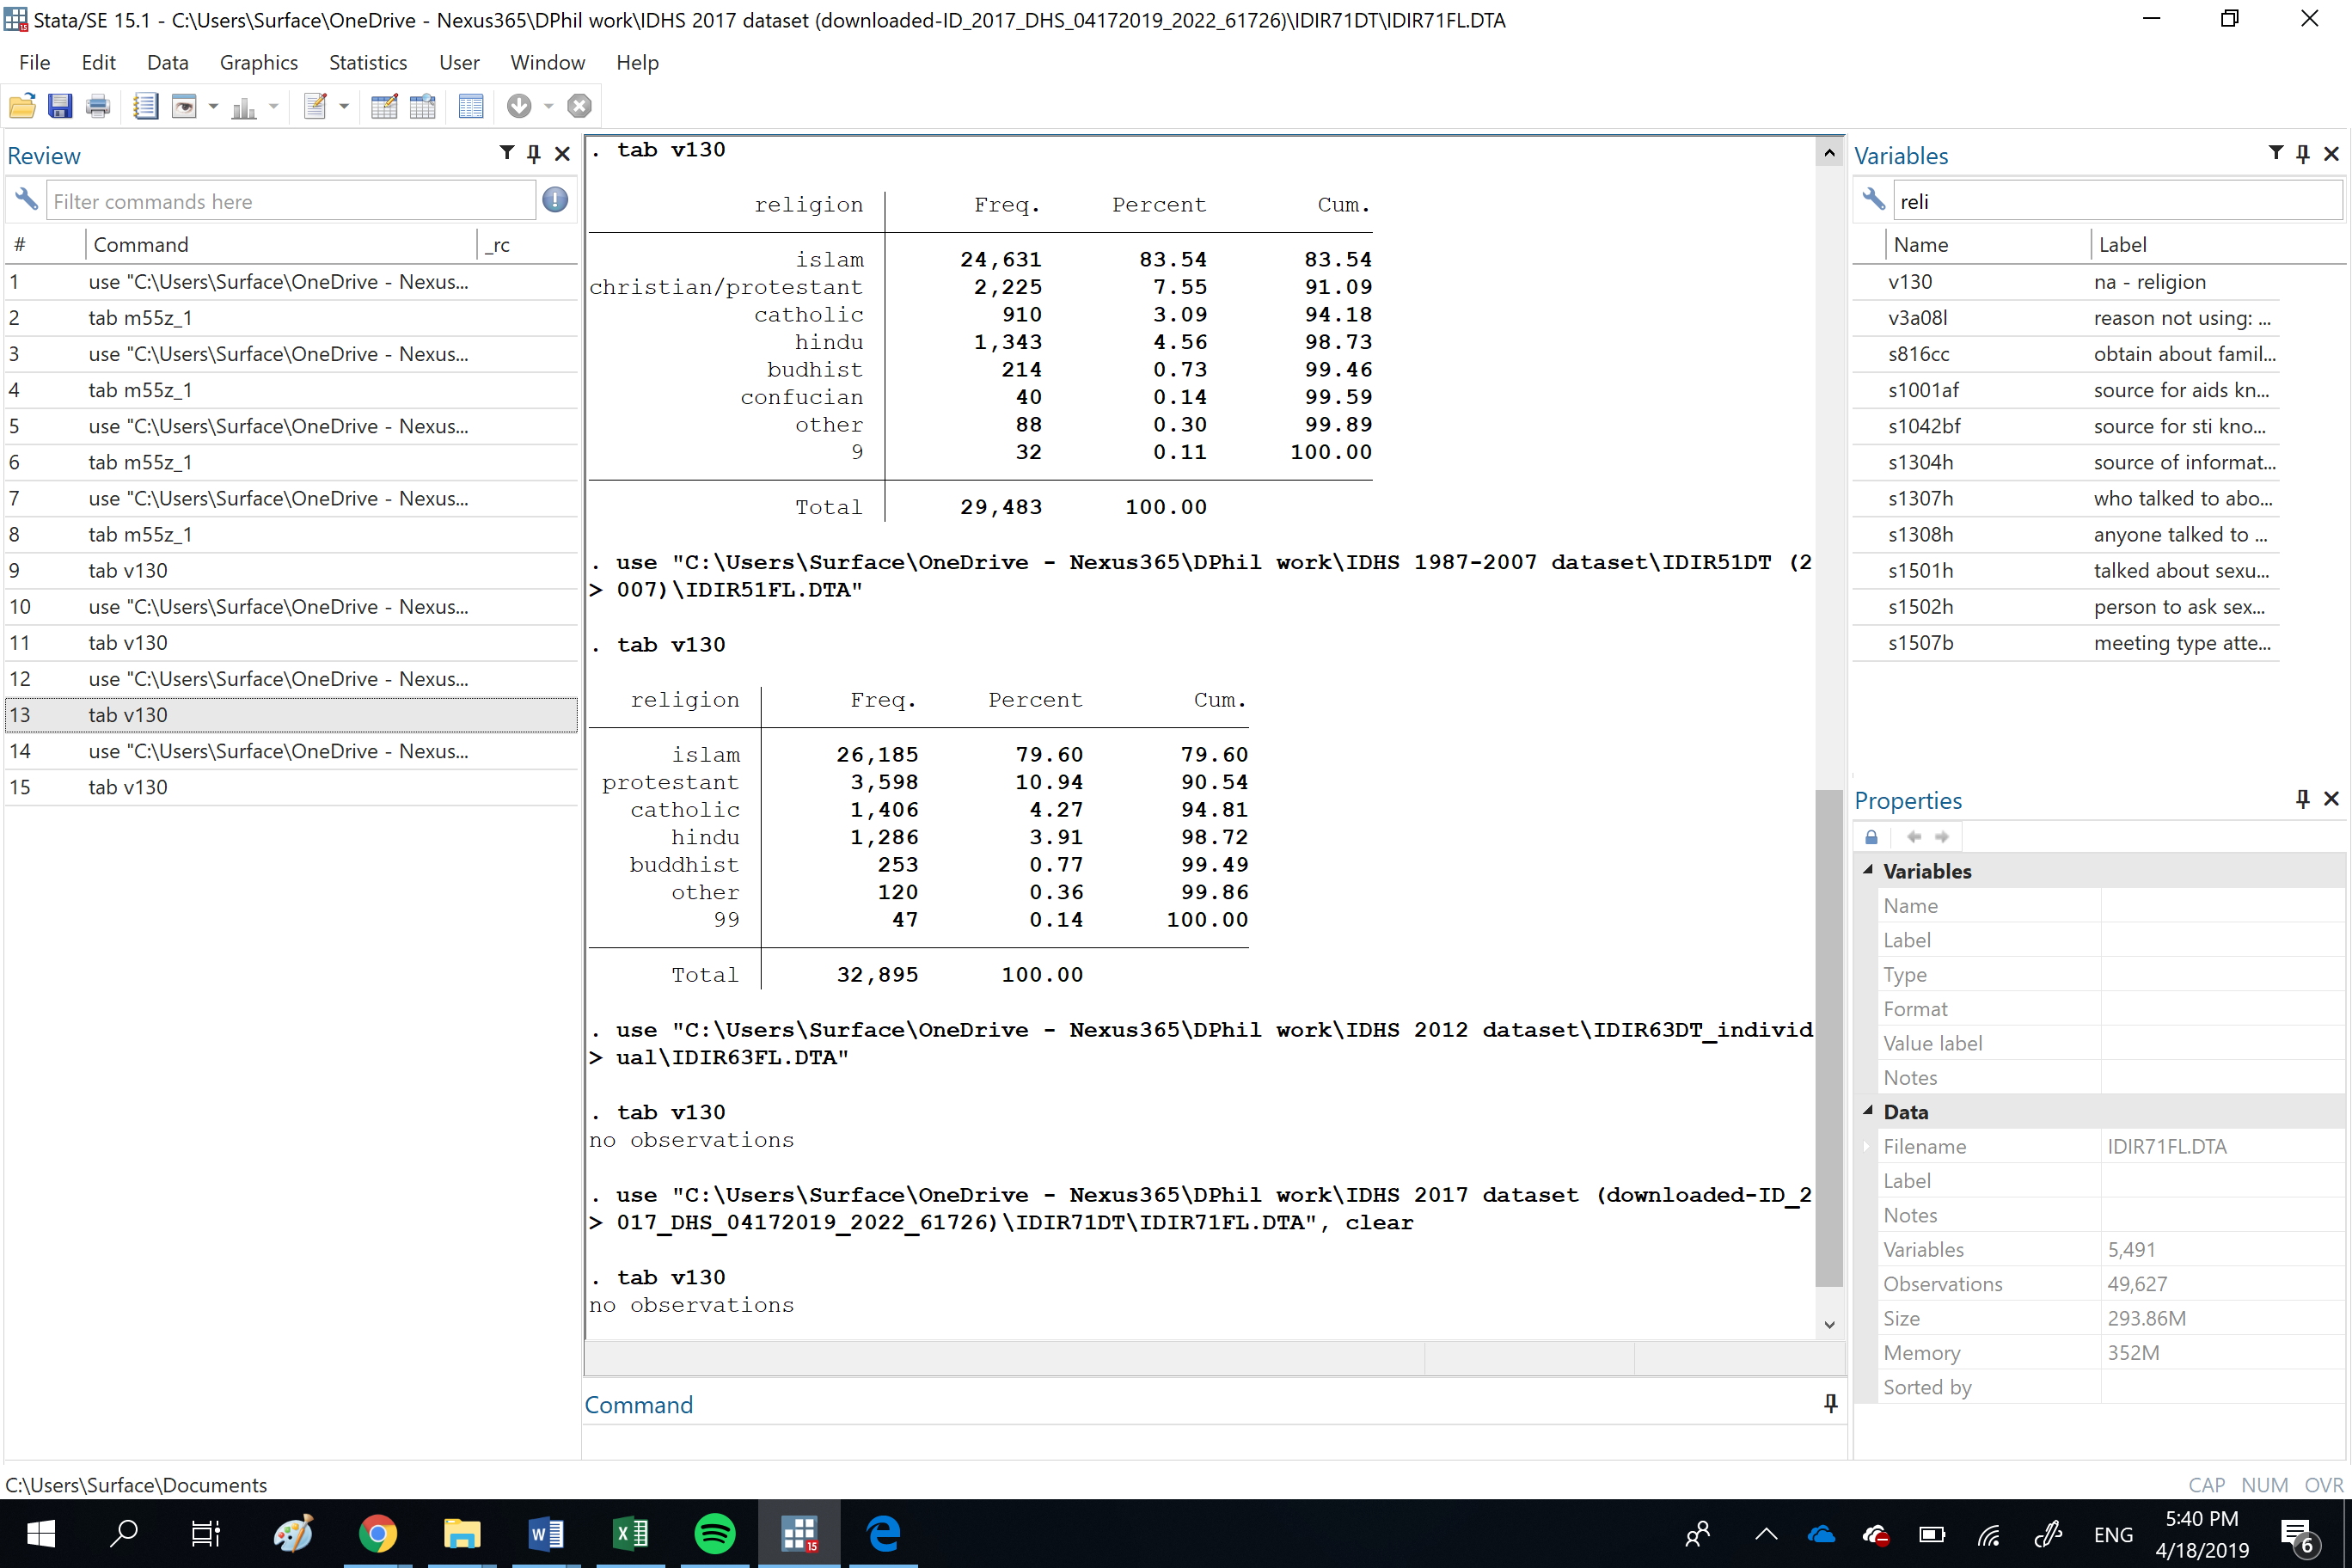Click the Save floppy disk icon
The width and height of the screenshot is (2352, 1568).
point(60,106)
